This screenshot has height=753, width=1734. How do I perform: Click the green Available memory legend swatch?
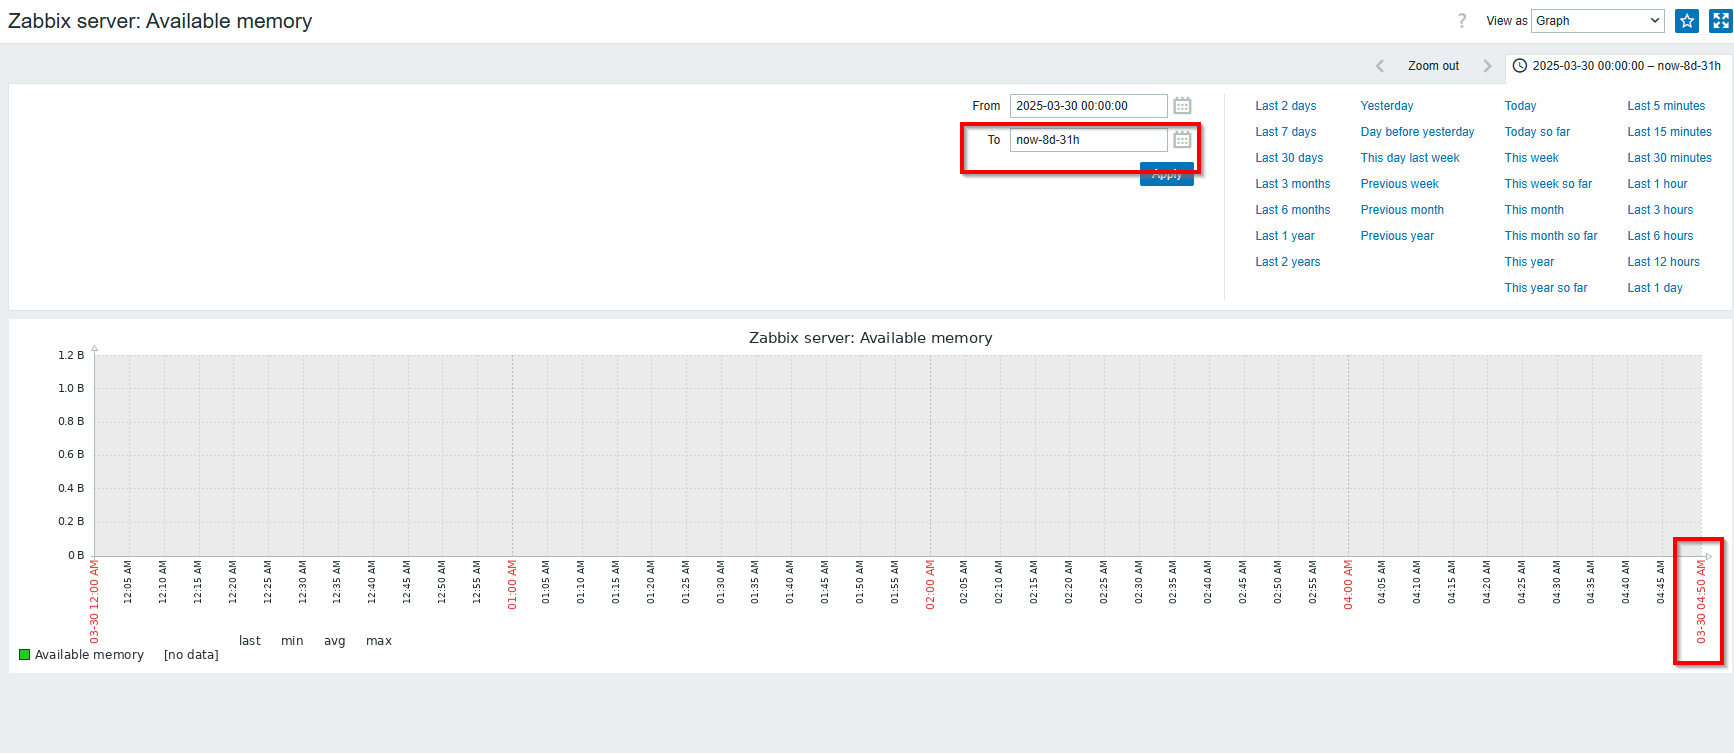coord(25,655)
